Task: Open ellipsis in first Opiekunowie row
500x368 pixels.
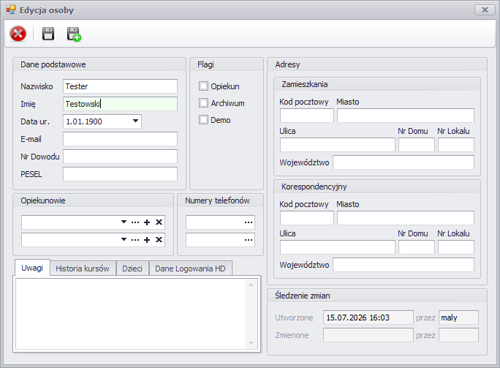Action: tap(135, 222)
